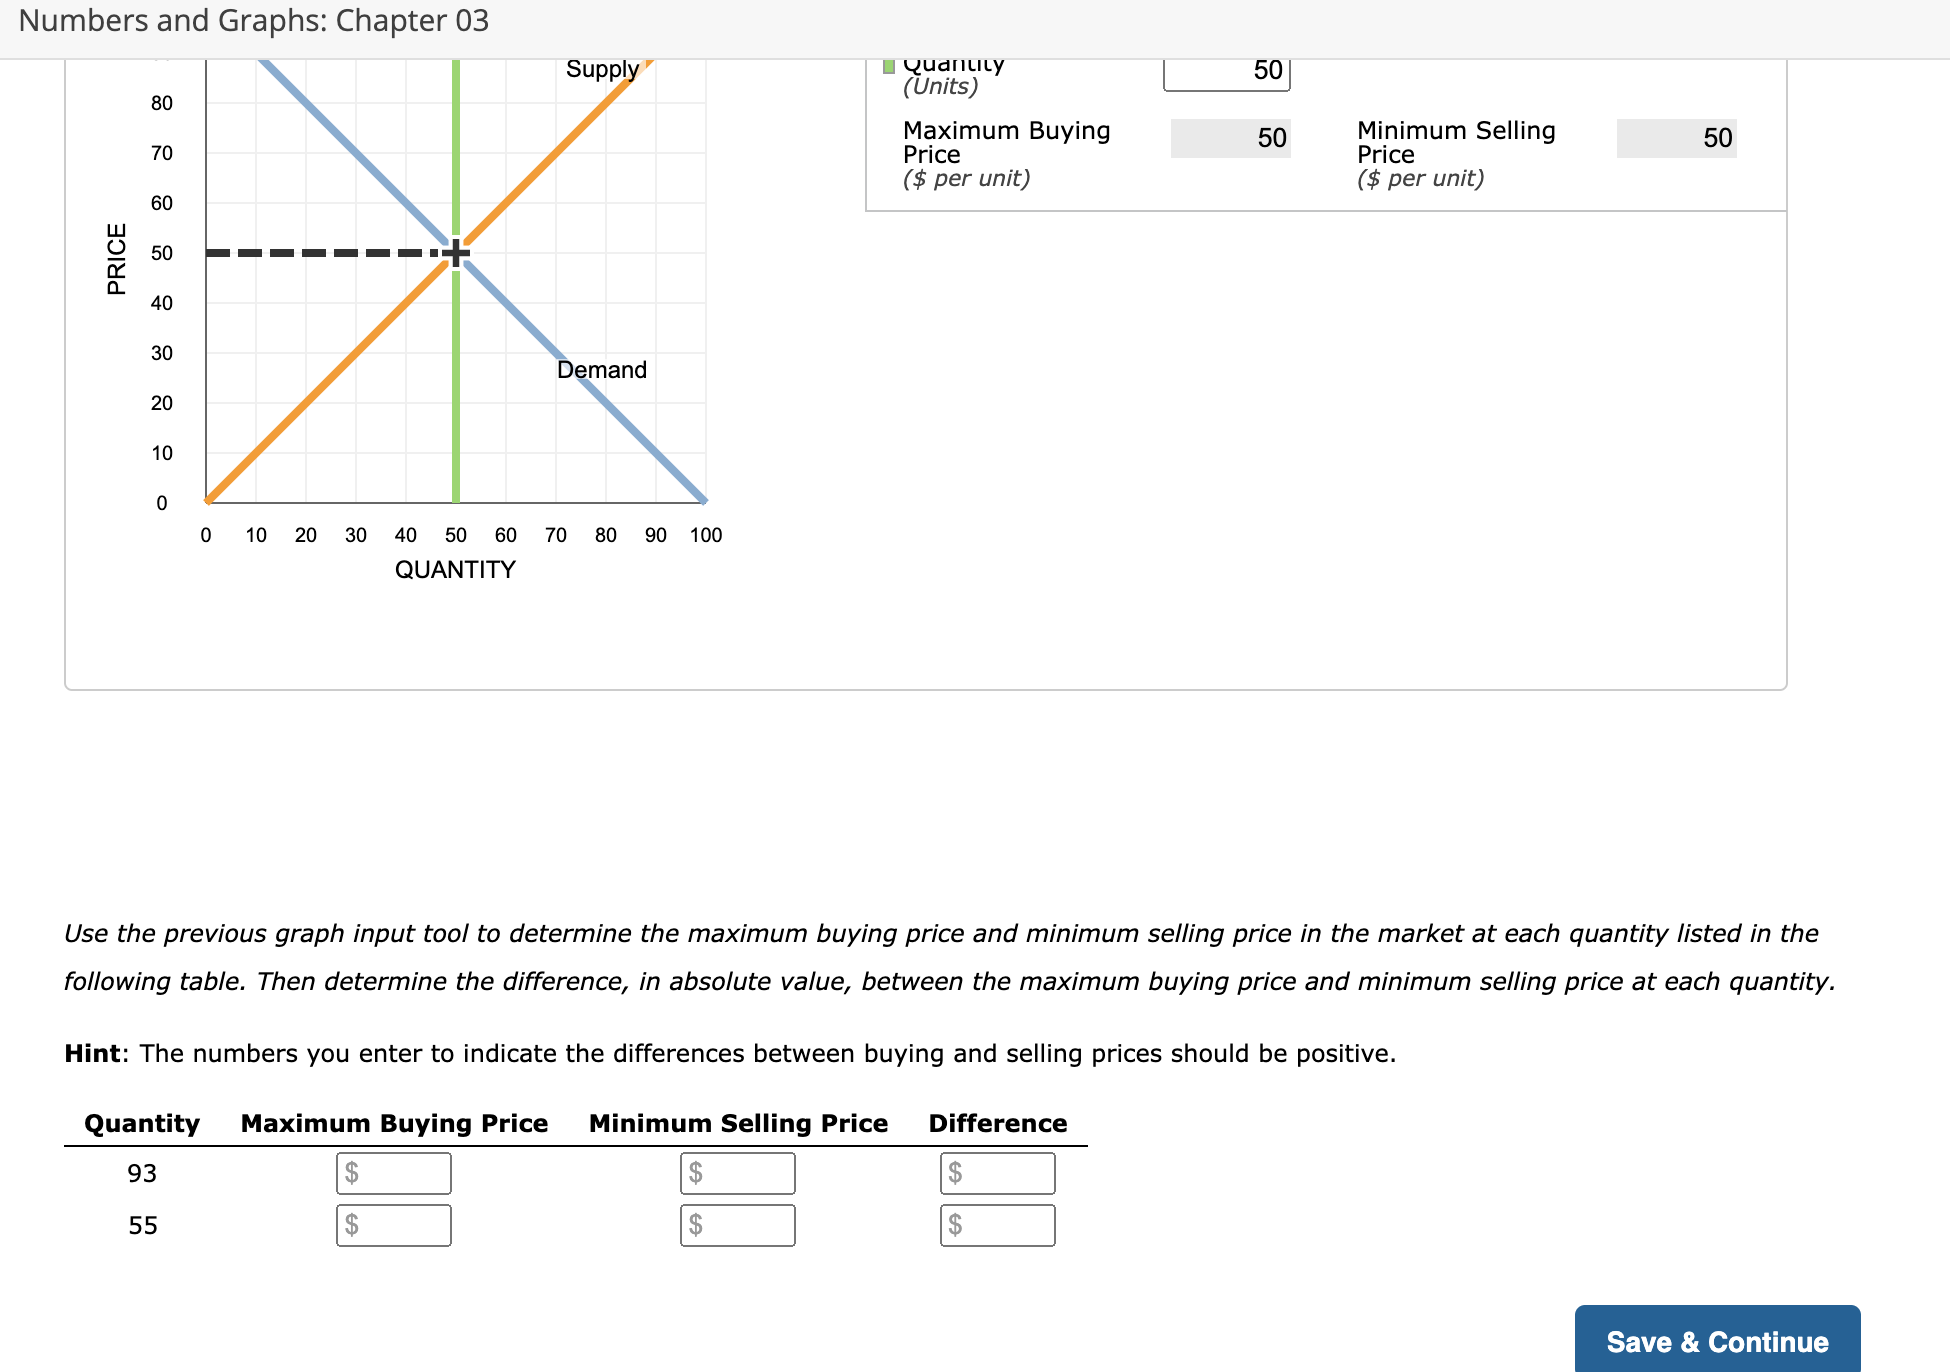Click the Quantity column header in the table
Viewport: 1950px width, 1372px height.
pos(141,1123)
